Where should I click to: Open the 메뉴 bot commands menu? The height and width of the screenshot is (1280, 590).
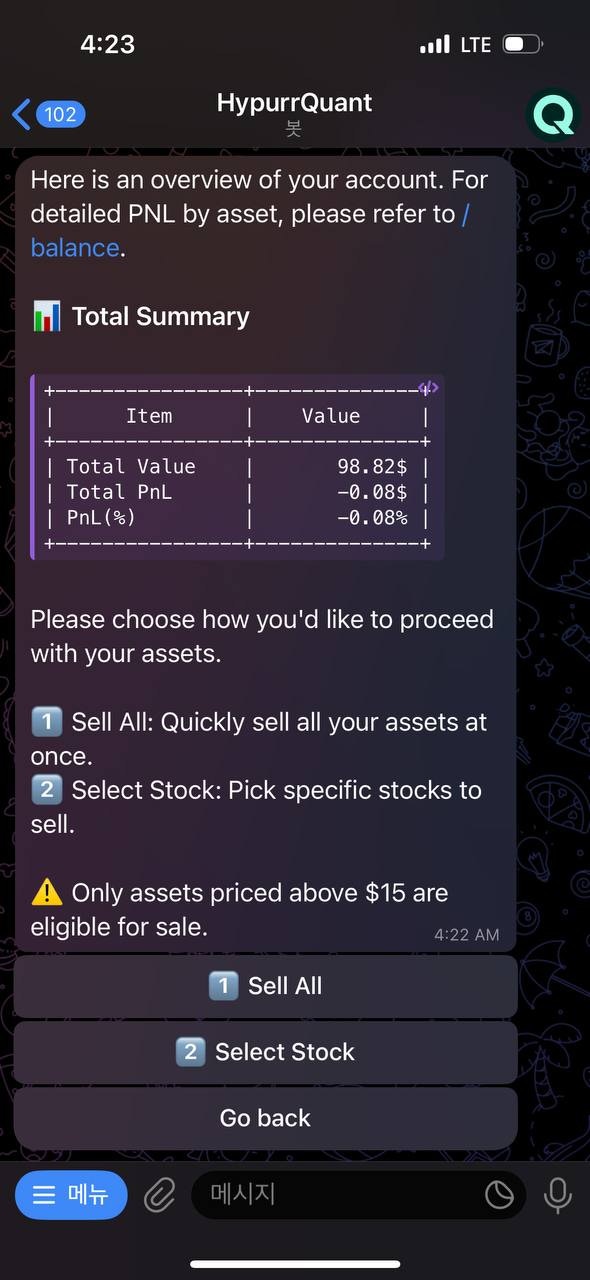[71, 1194]
